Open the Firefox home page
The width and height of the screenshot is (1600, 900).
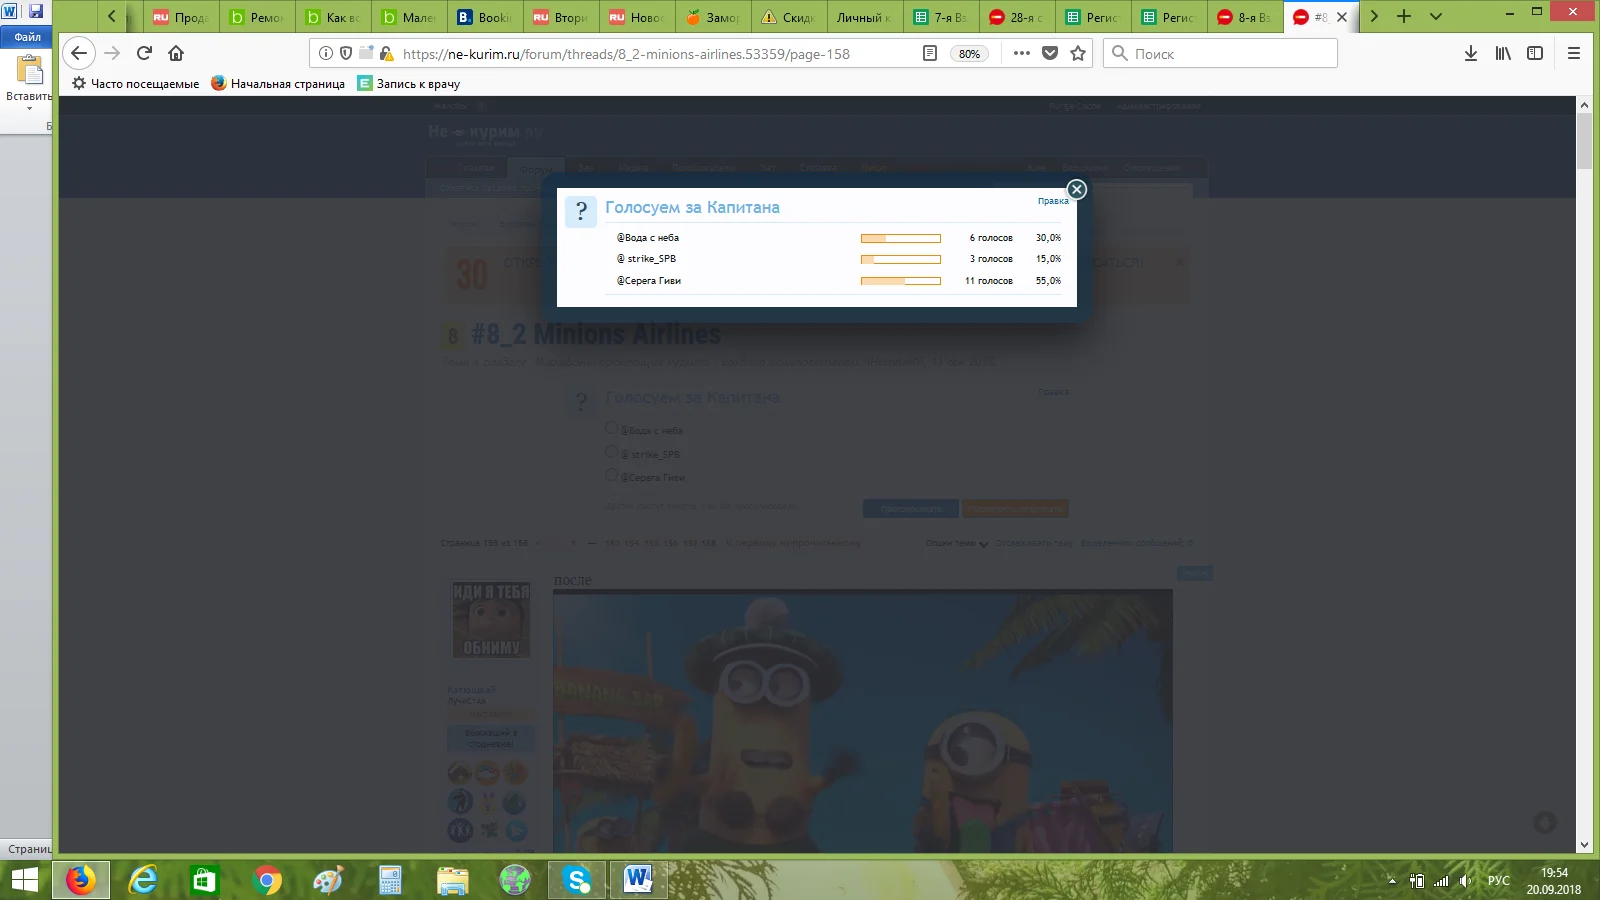[176, 53]
